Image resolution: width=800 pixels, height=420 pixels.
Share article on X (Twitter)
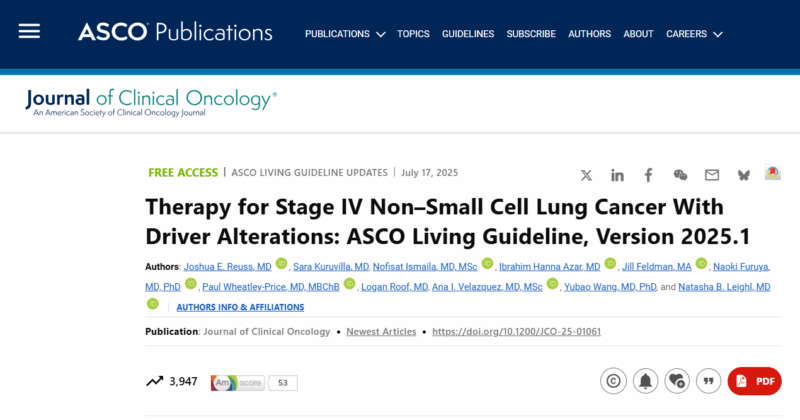[x=586, y=176]
